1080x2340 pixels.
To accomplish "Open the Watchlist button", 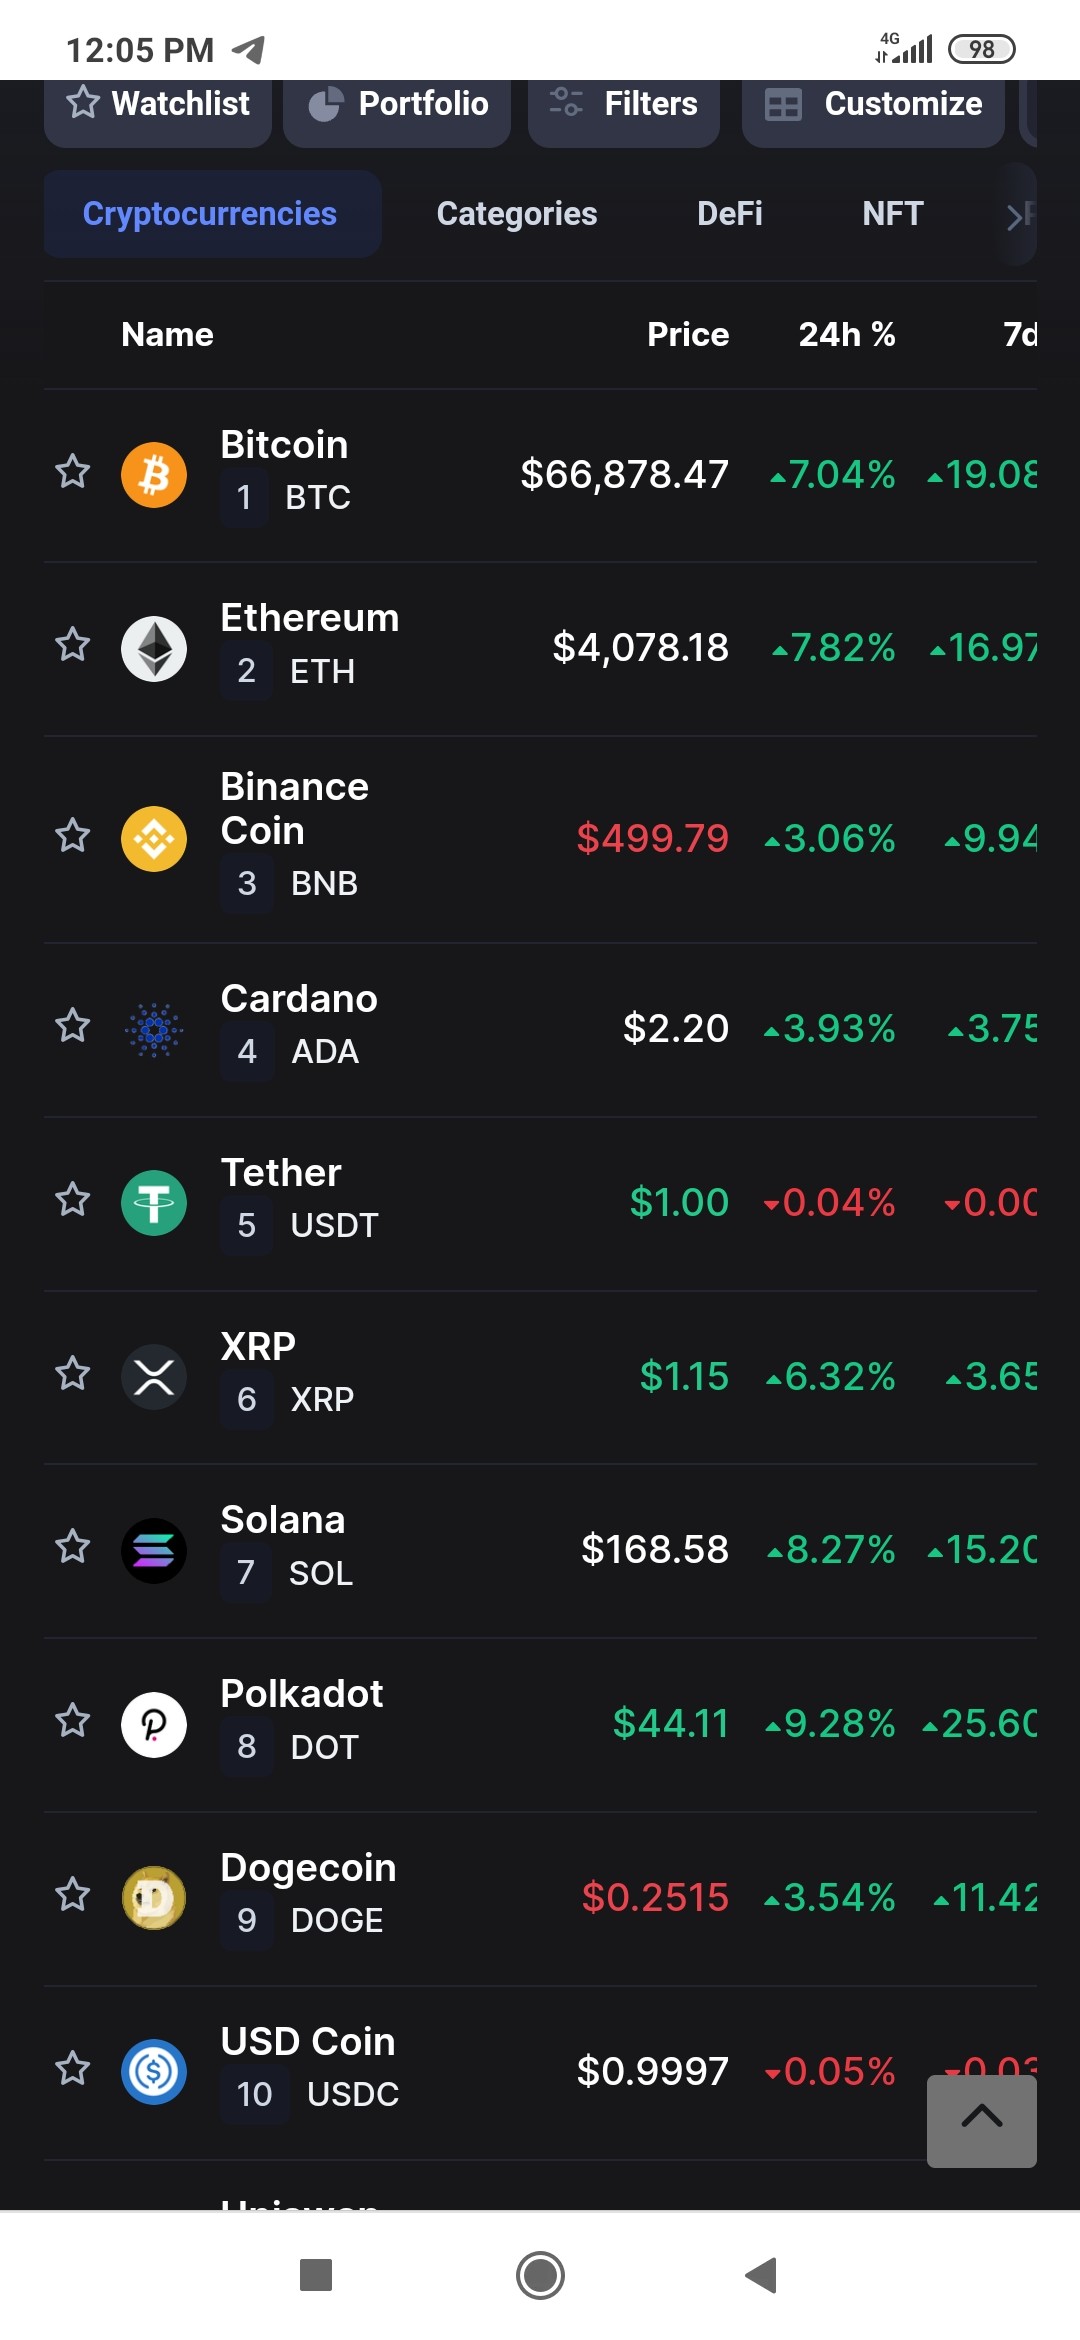I will (158, 104).
